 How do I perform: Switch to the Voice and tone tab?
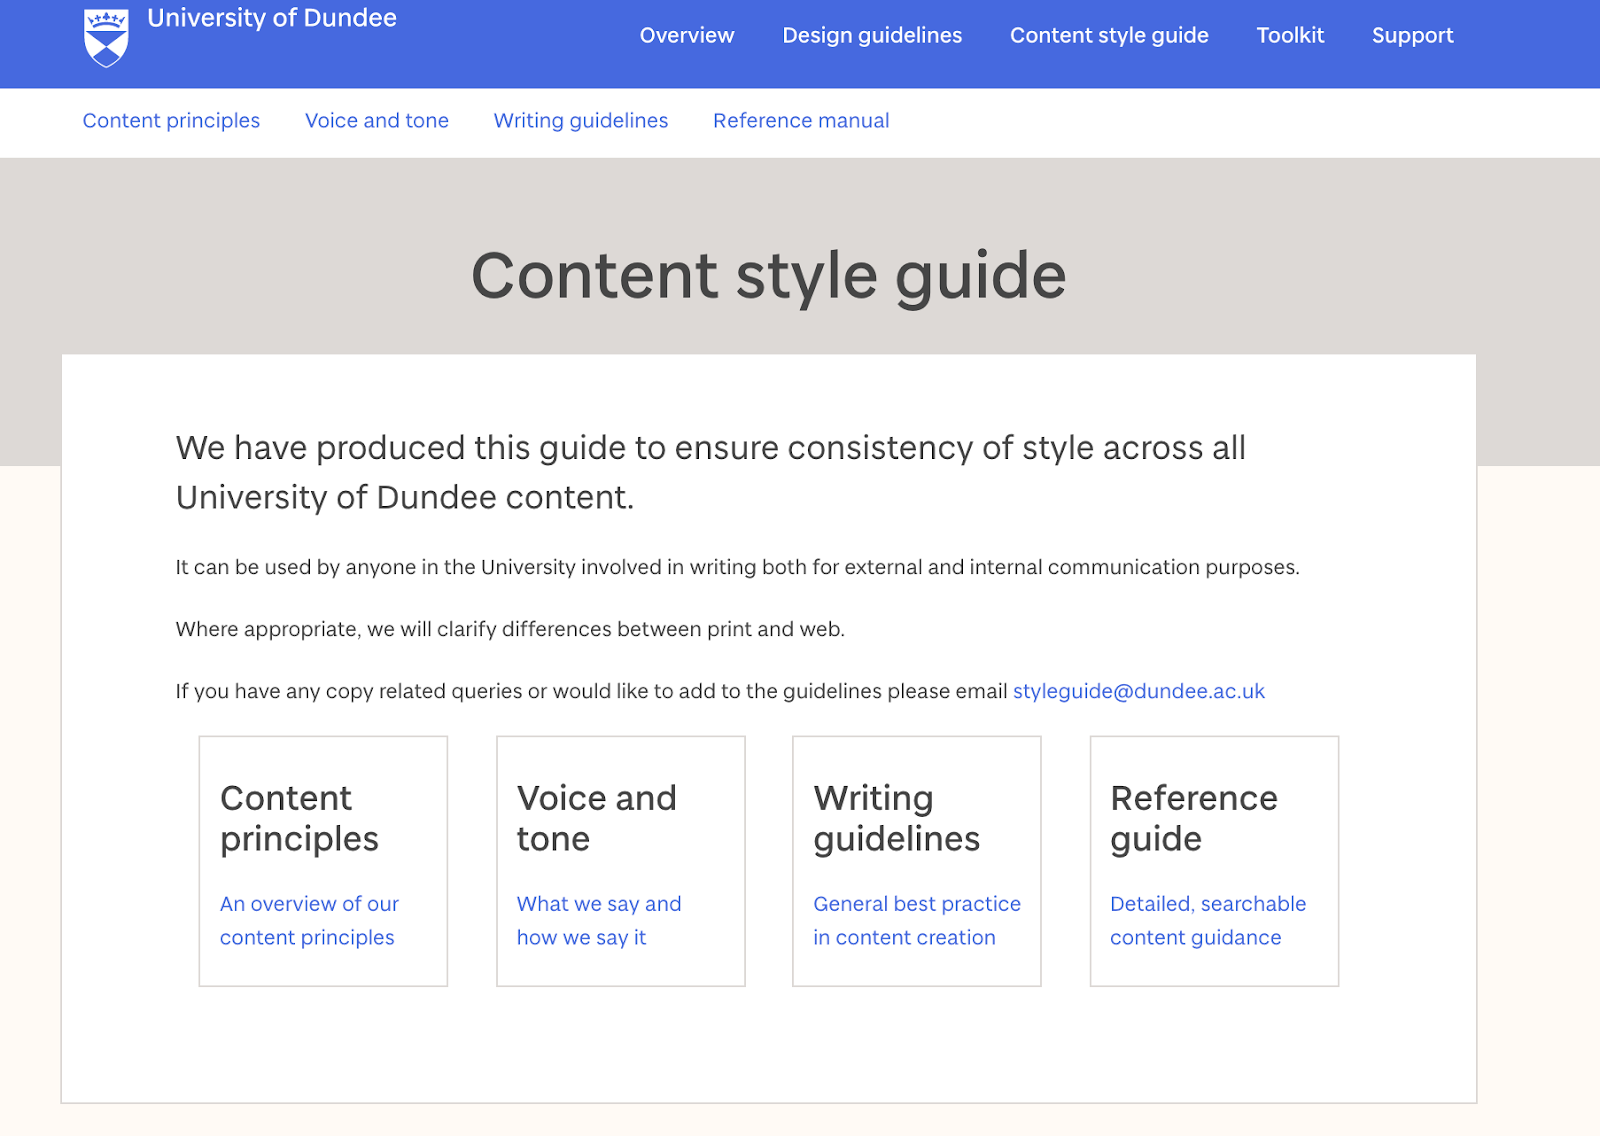tap(376, 120)
